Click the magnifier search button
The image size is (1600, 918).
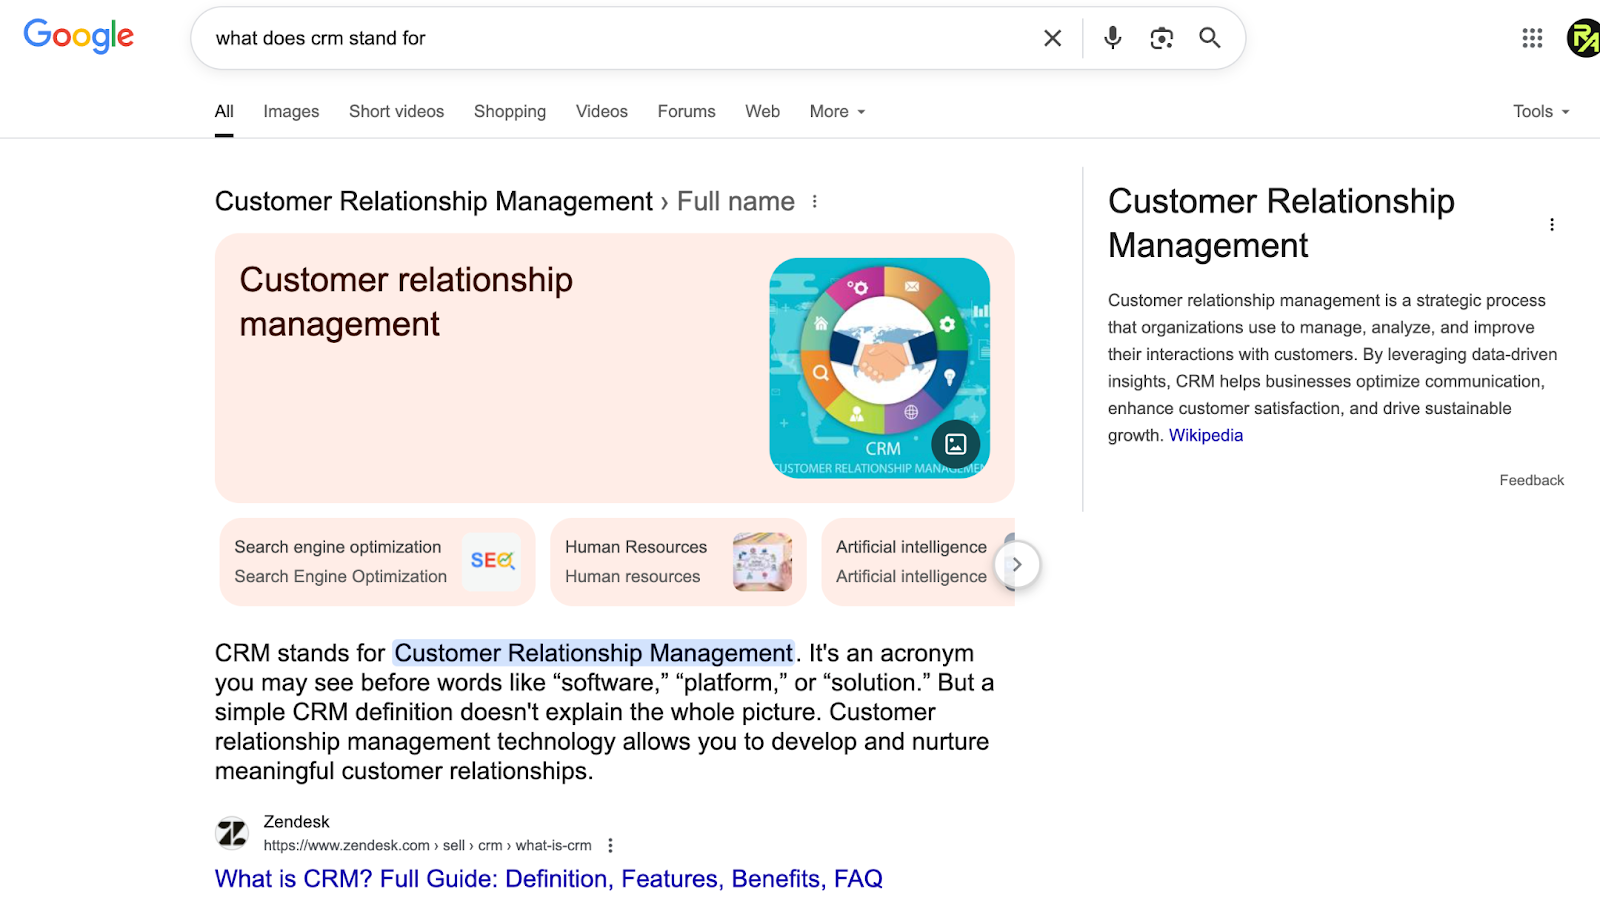[x=1210, y=38]
